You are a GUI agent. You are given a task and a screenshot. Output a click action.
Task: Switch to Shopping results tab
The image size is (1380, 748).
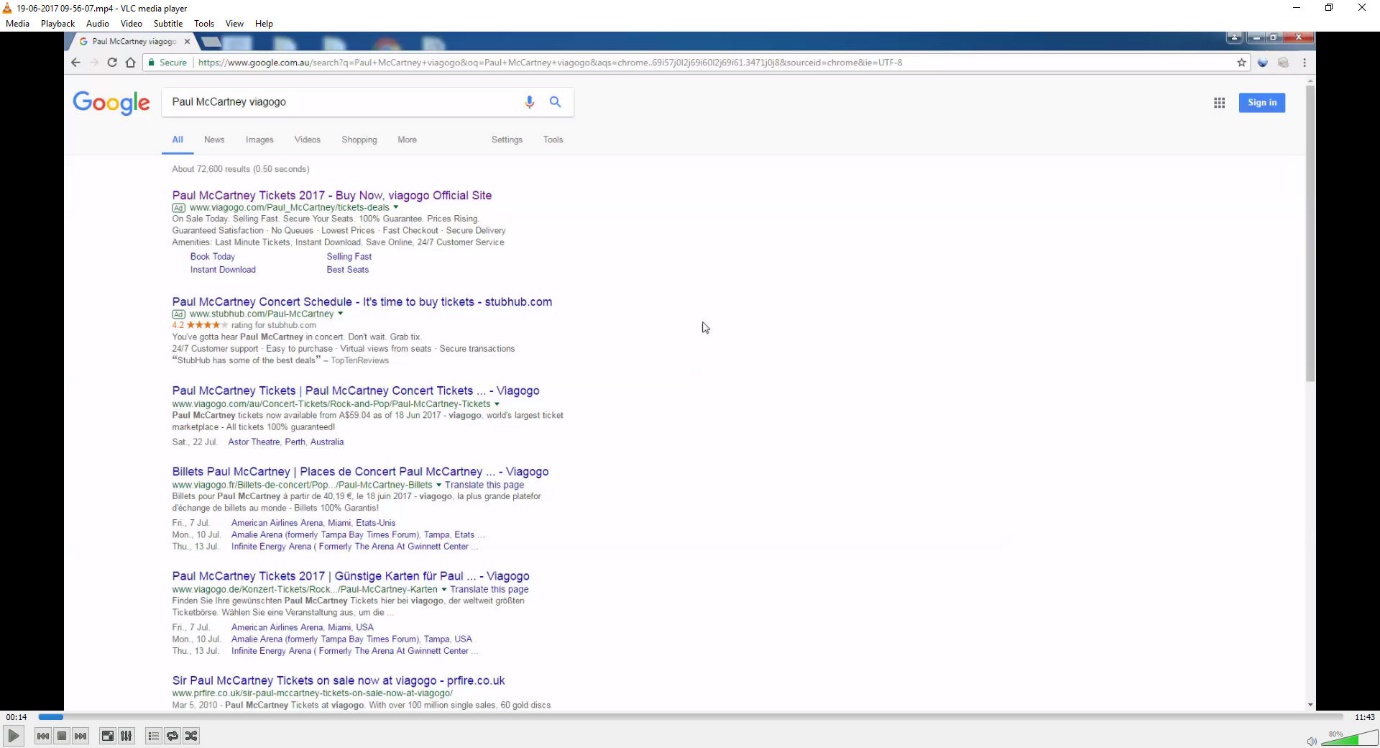pos(359,140)
